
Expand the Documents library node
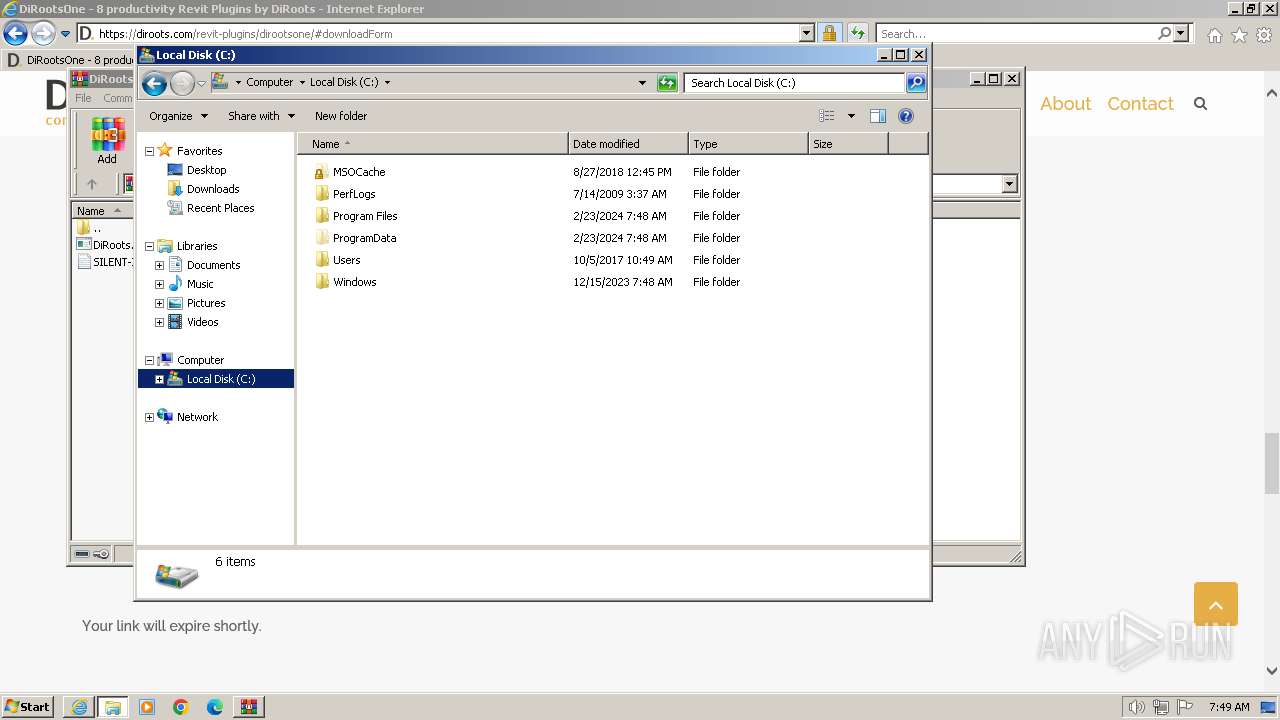coord(159,265)
